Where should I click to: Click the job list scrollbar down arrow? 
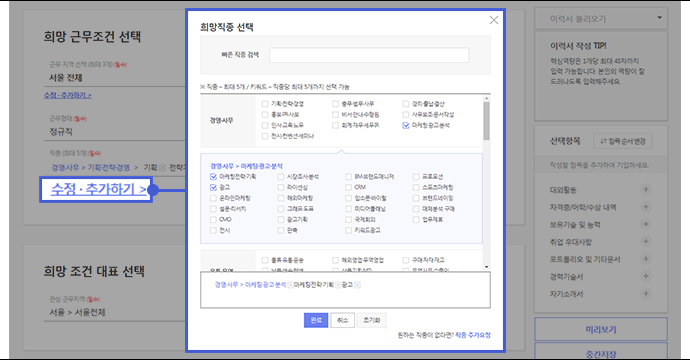coord(486,267)
